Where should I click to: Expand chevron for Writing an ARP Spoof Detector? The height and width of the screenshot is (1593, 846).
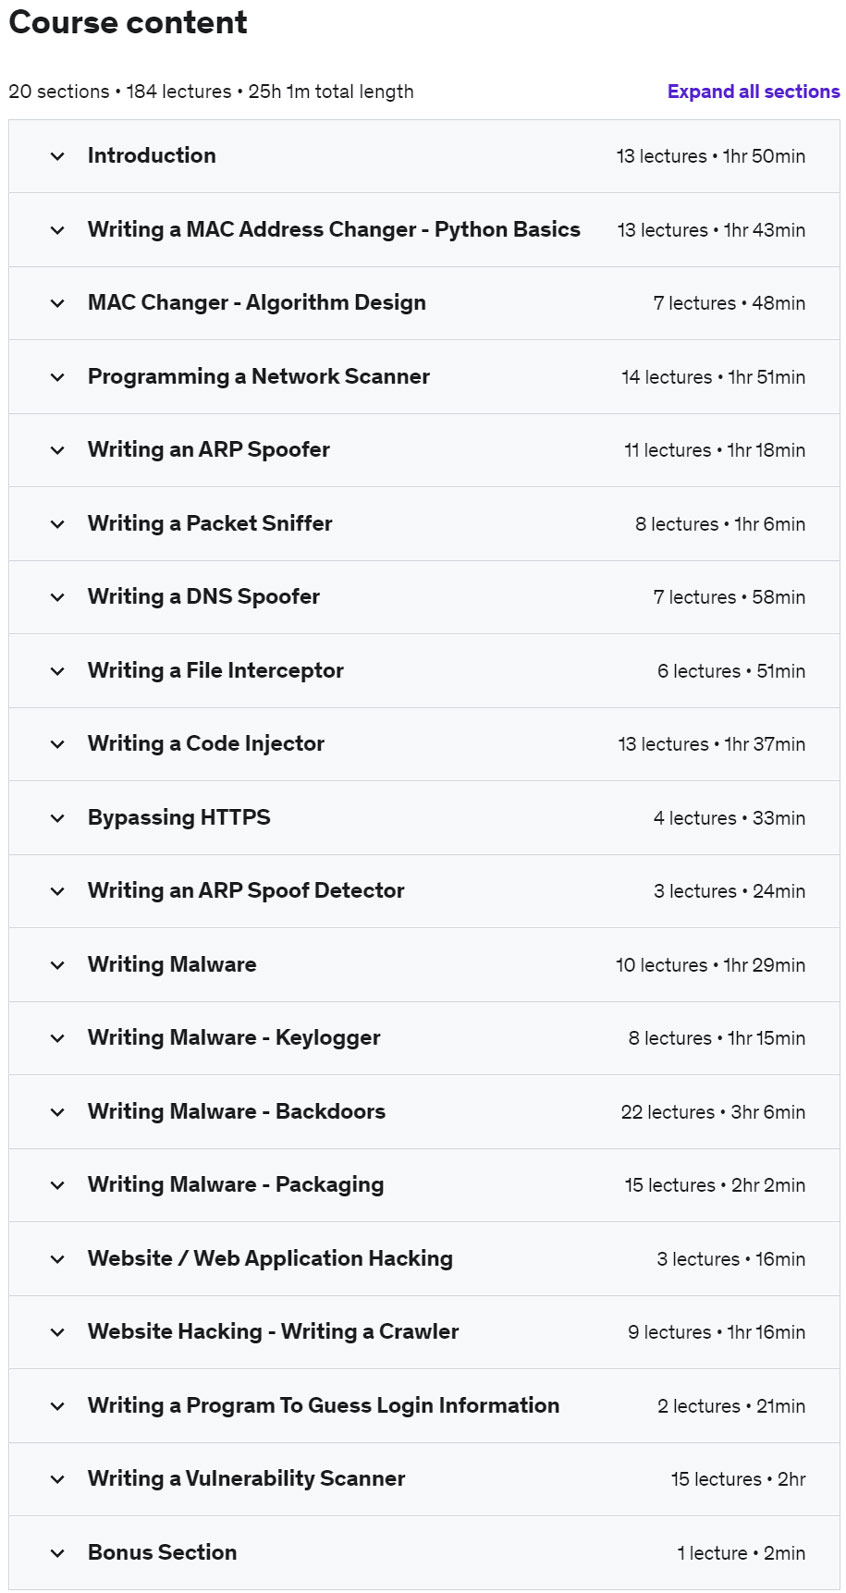(57, 891)
